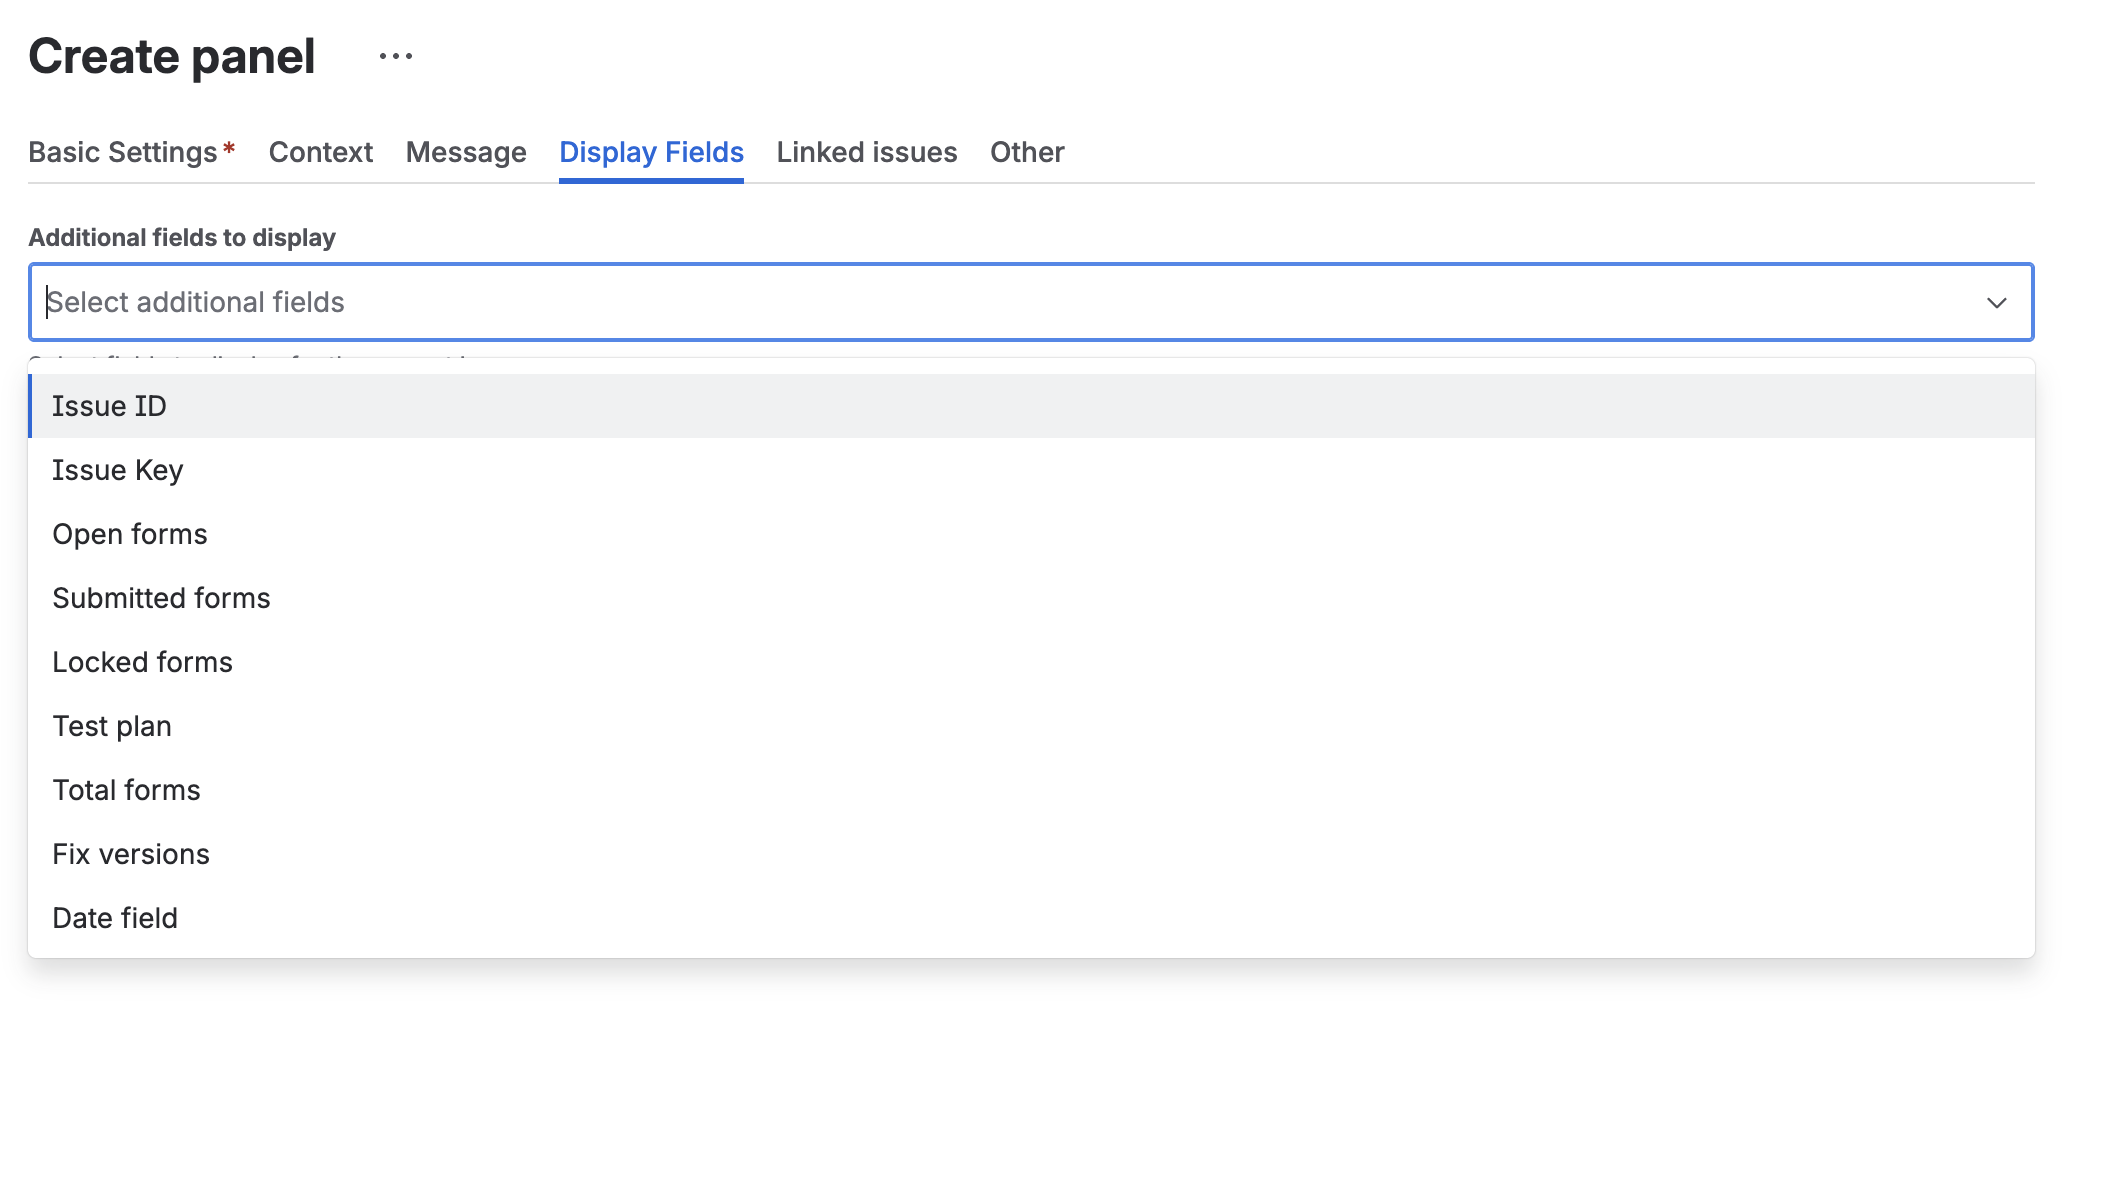The image size is (2104, 1178).
Task: Choose Issue ID from the list
Action: pos(109,406)
